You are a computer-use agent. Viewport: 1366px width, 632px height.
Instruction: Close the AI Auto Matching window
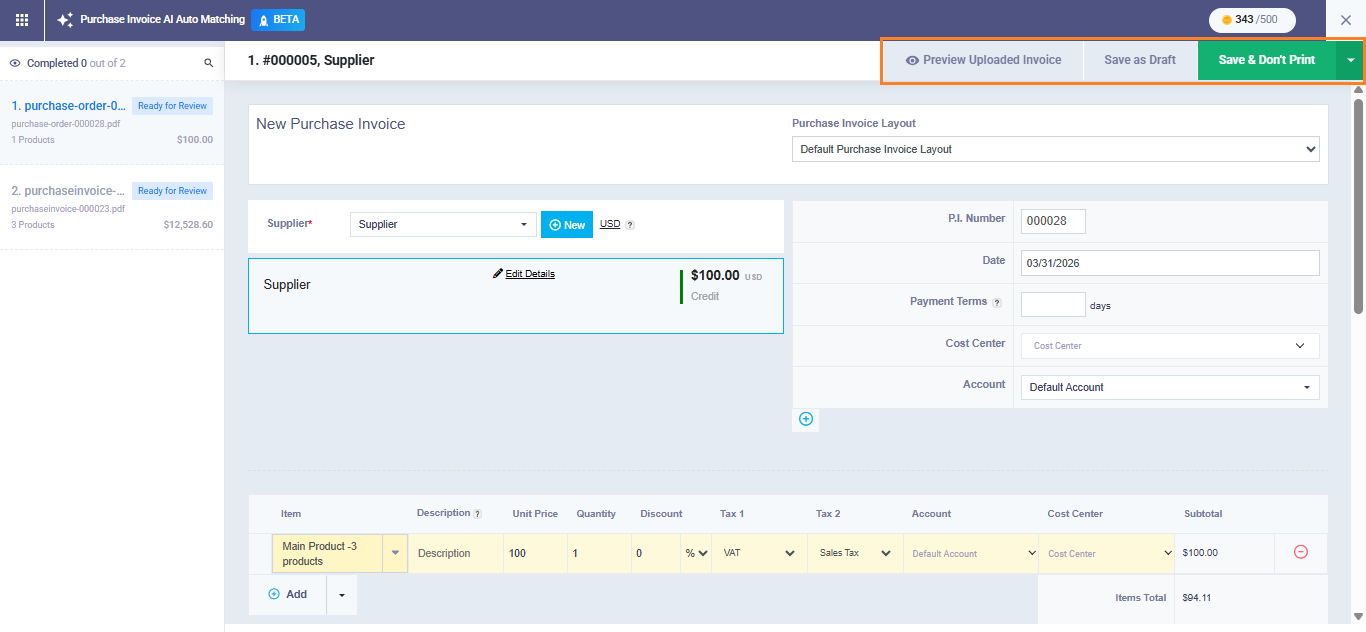(1345, 20)
